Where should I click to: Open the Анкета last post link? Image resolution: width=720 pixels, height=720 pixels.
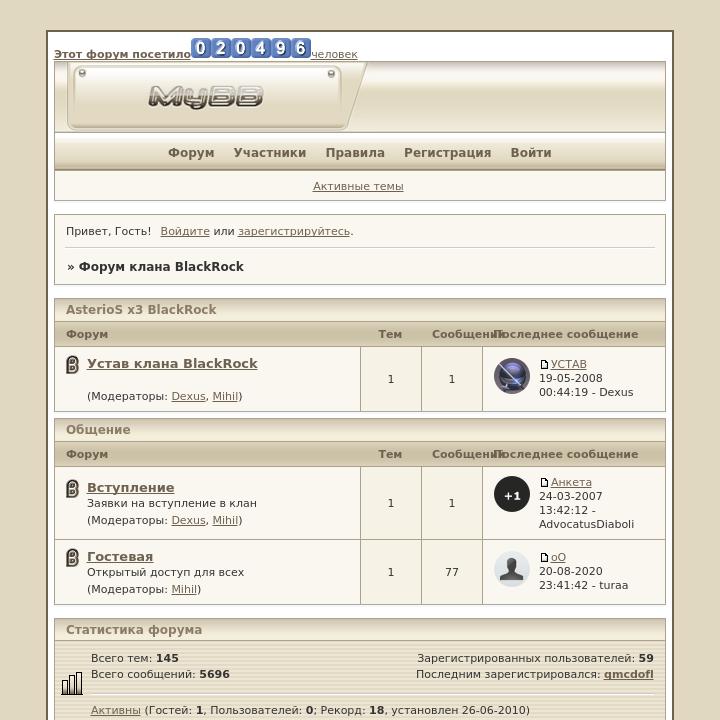pos(571,482)
